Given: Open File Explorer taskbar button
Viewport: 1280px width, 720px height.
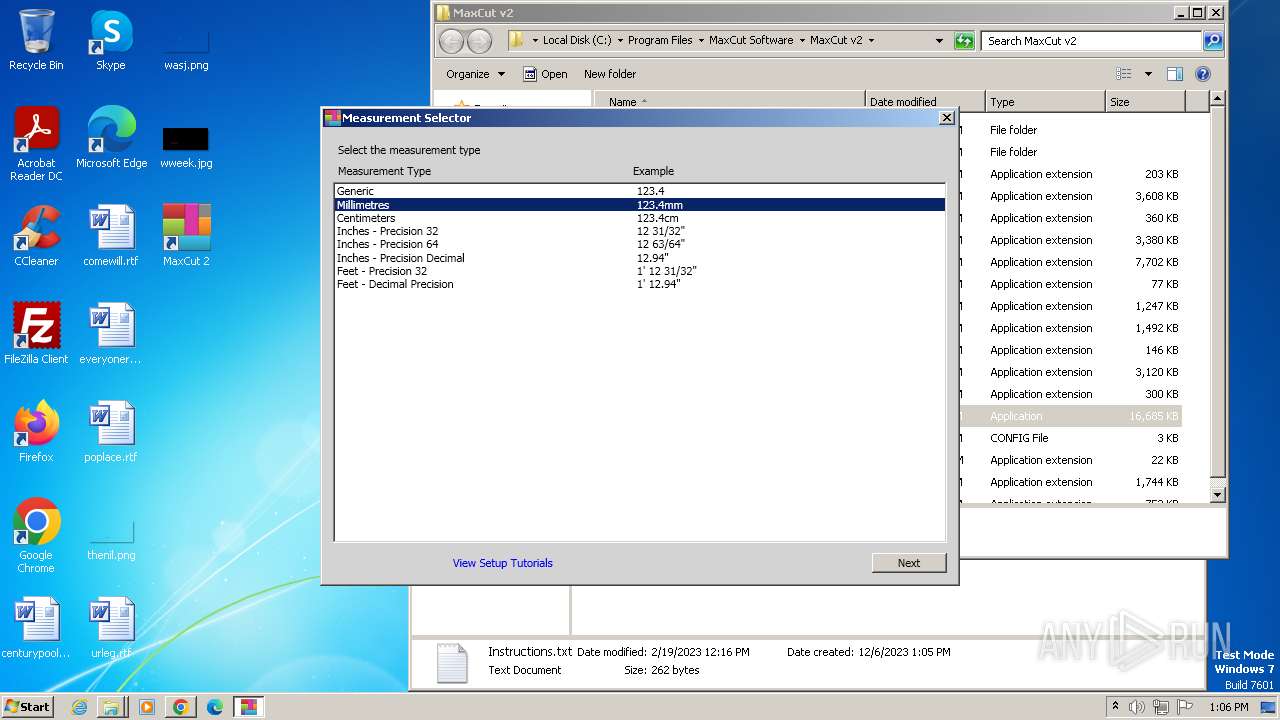Looking at the screenshot, I should (112, 707).
